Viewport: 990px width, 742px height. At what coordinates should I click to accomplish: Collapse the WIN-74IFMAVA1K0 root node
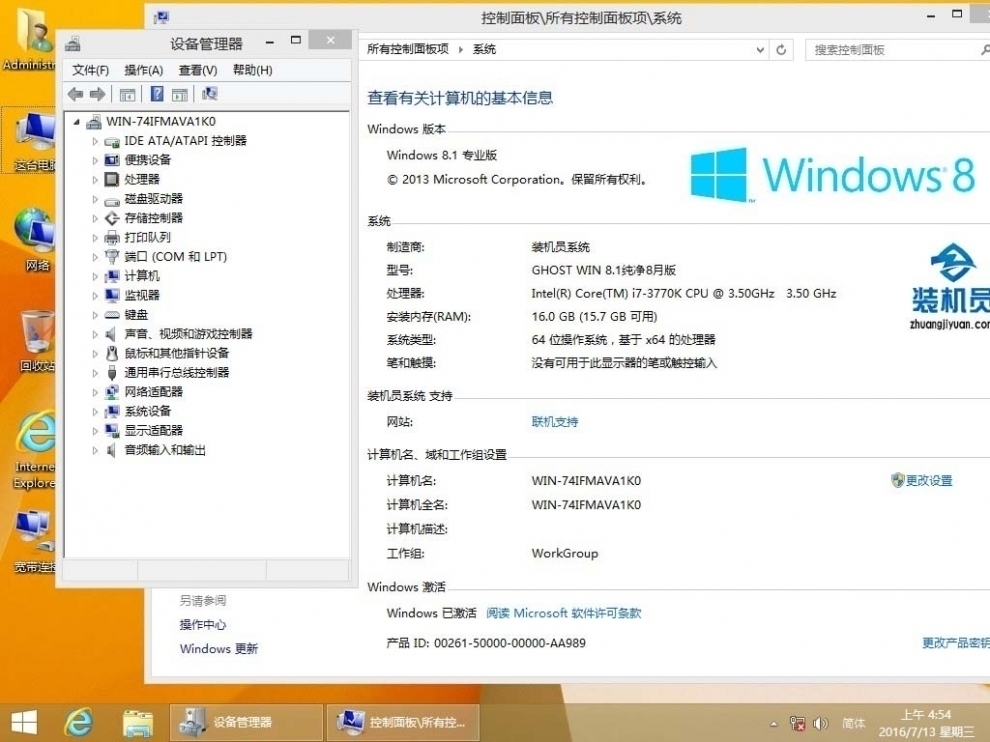[x=78, y=122]
